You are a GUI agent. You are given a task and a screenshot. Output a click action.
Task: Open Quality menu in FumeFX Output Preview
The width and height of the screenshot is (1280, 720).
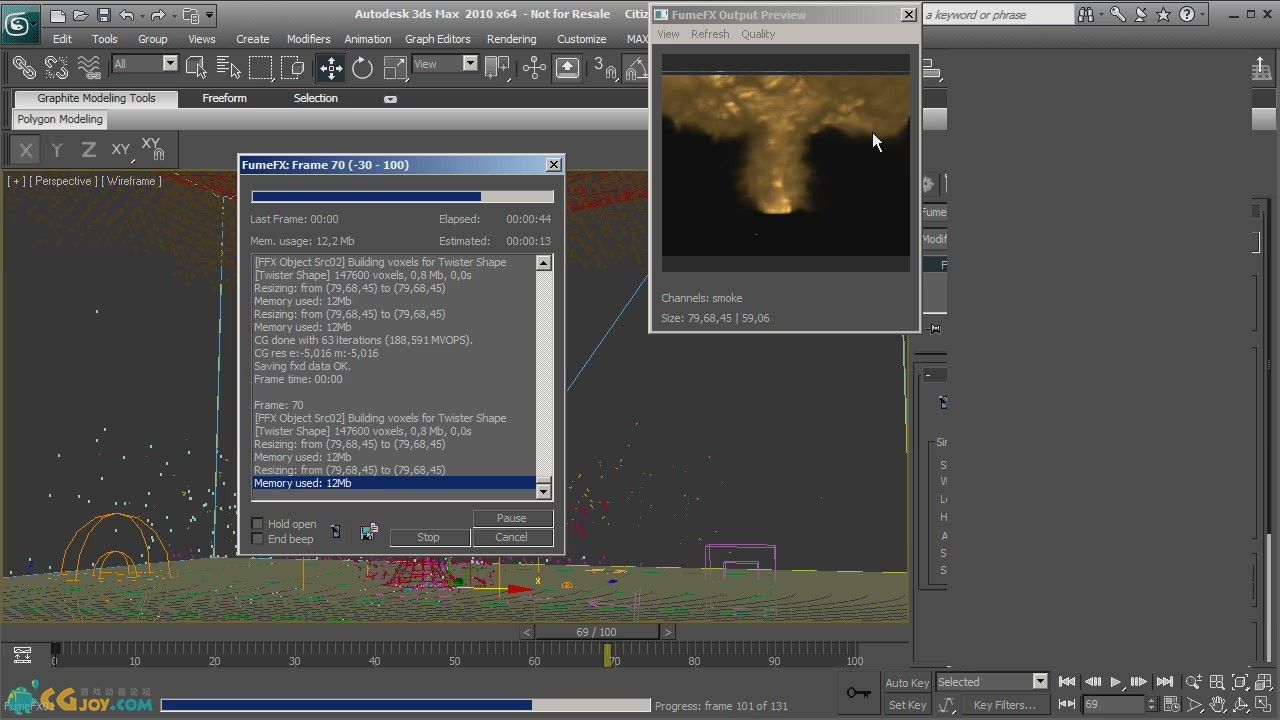coord(758,34)
